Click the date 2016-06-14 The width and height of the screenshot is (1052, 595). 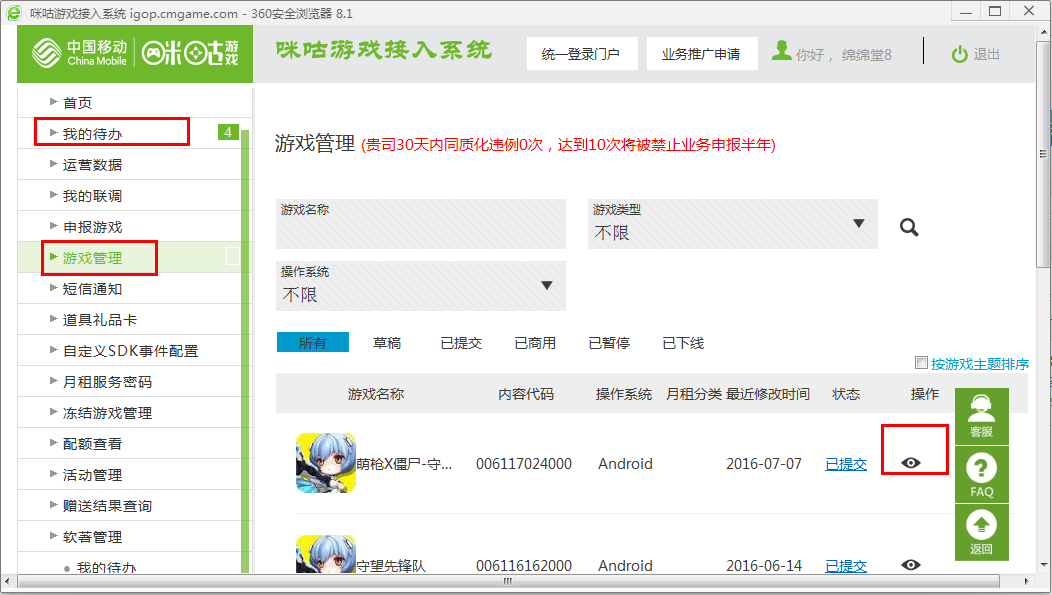(764, 565)
